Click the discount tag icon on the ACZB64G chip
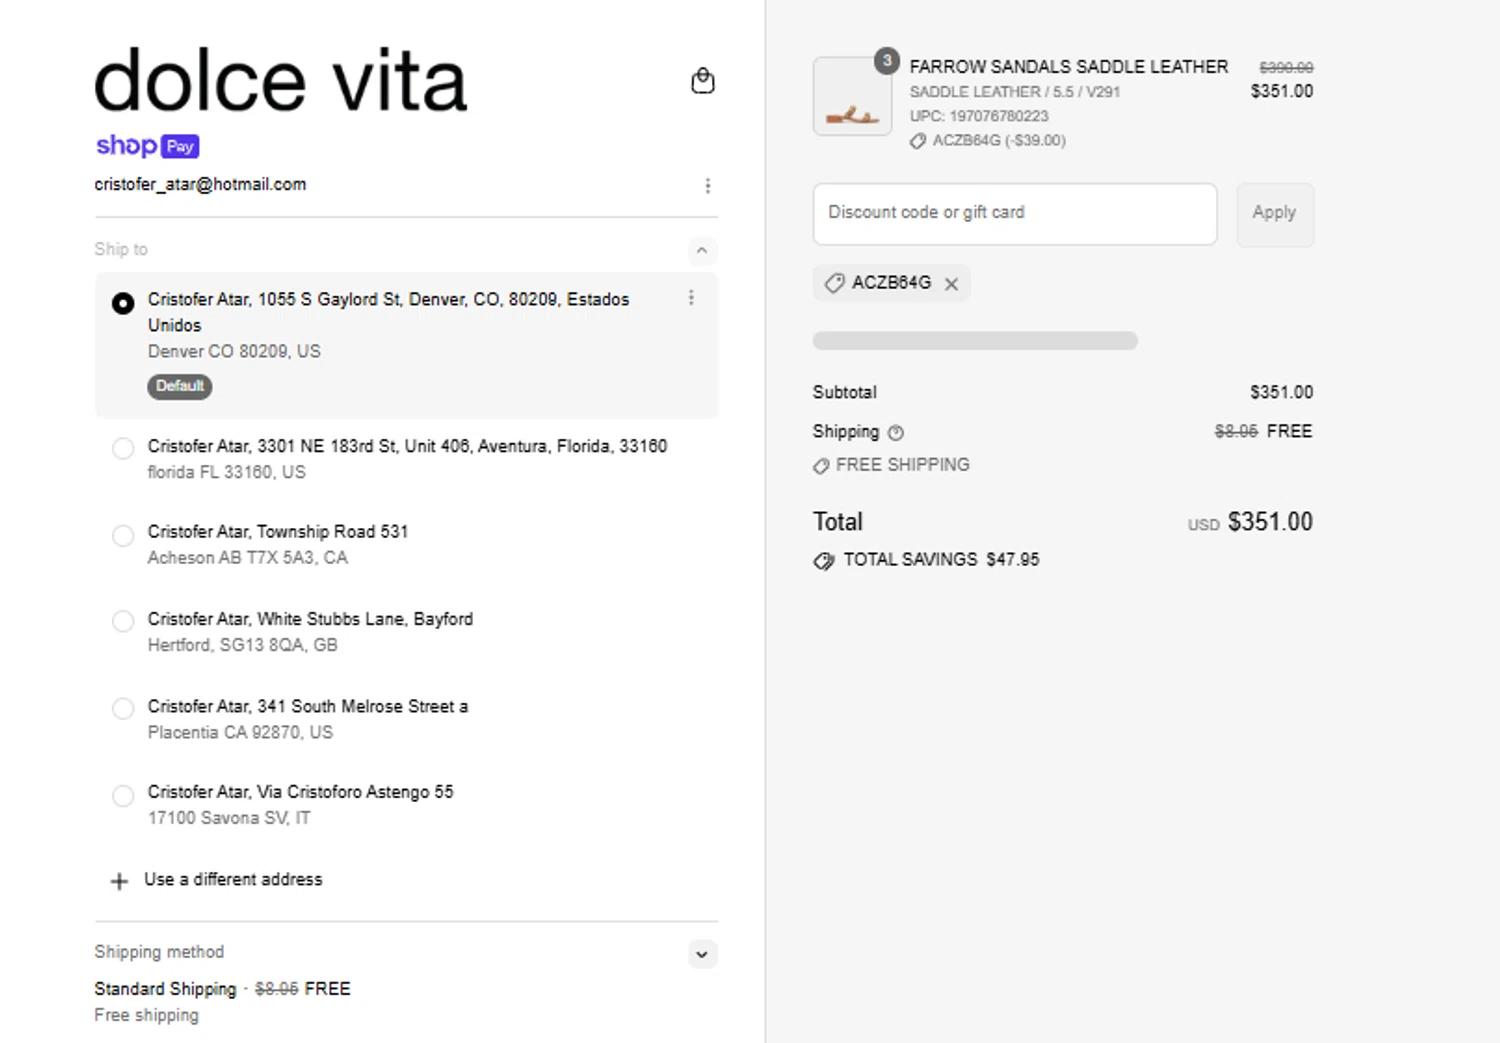Image resolution: width=1500 pixels, height=1043 pixels. pyautogui.click(x=834, y=284)
